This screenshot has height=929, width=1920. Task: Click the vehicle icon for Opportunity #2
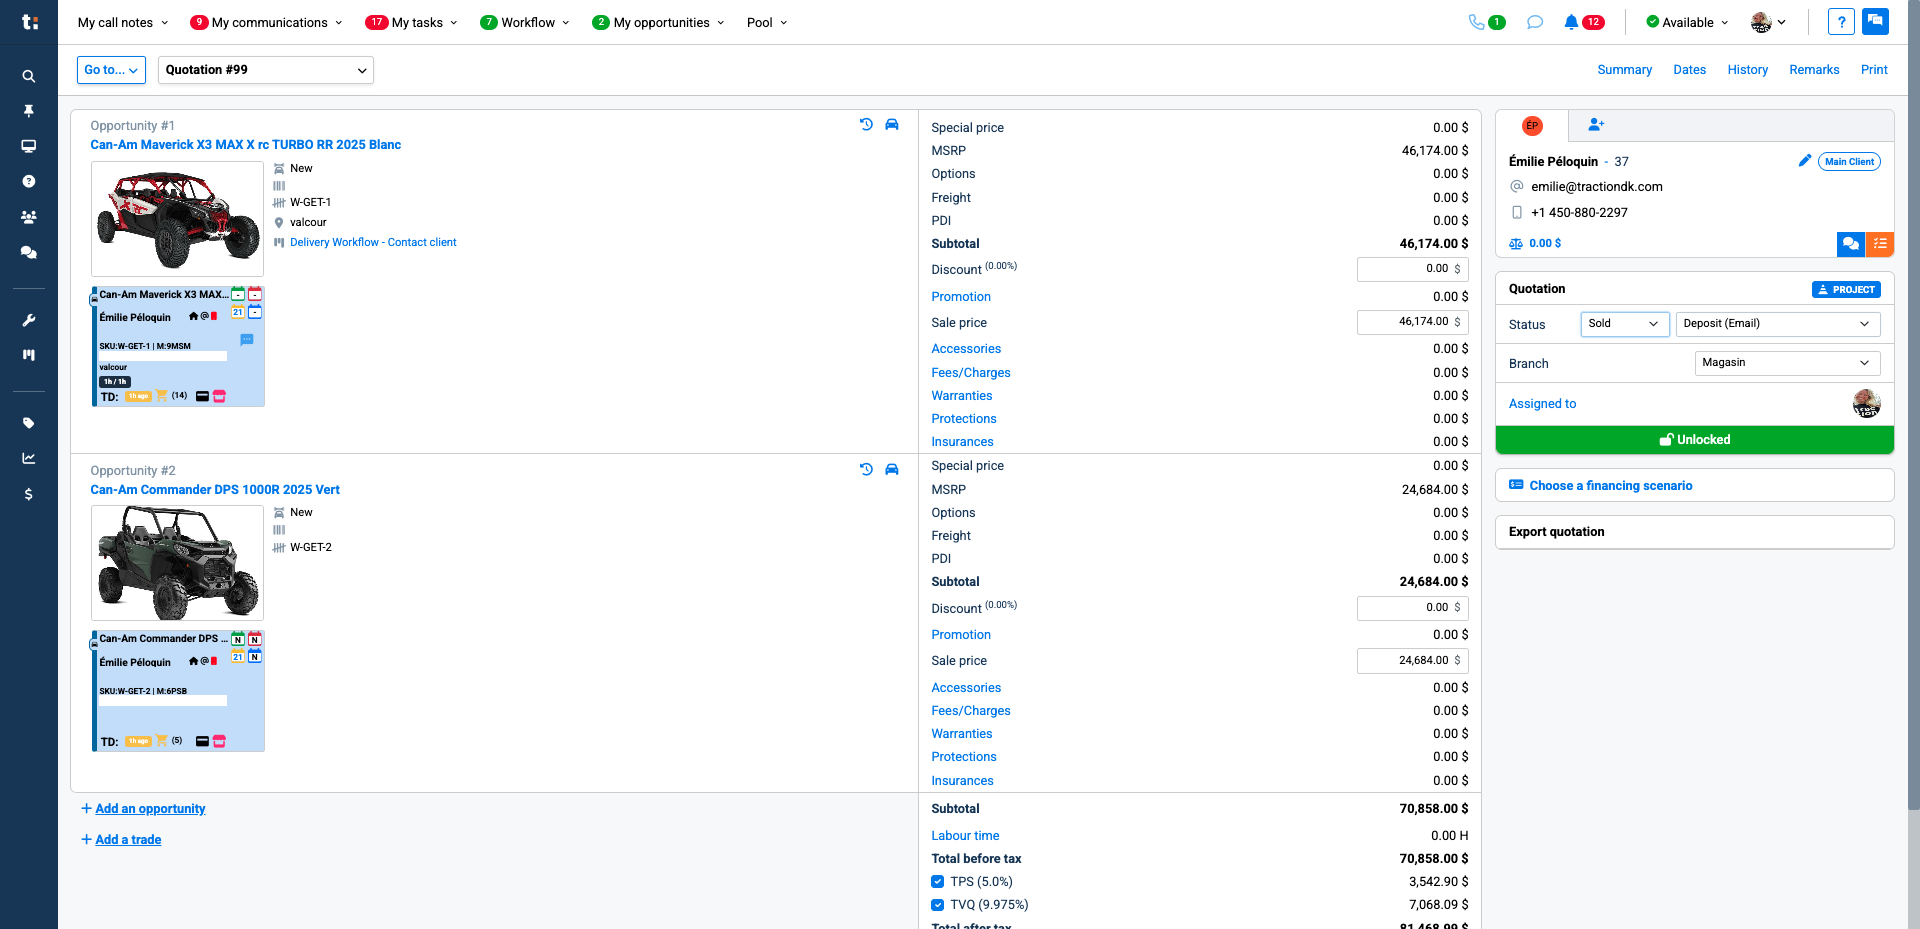click(892, 470)
